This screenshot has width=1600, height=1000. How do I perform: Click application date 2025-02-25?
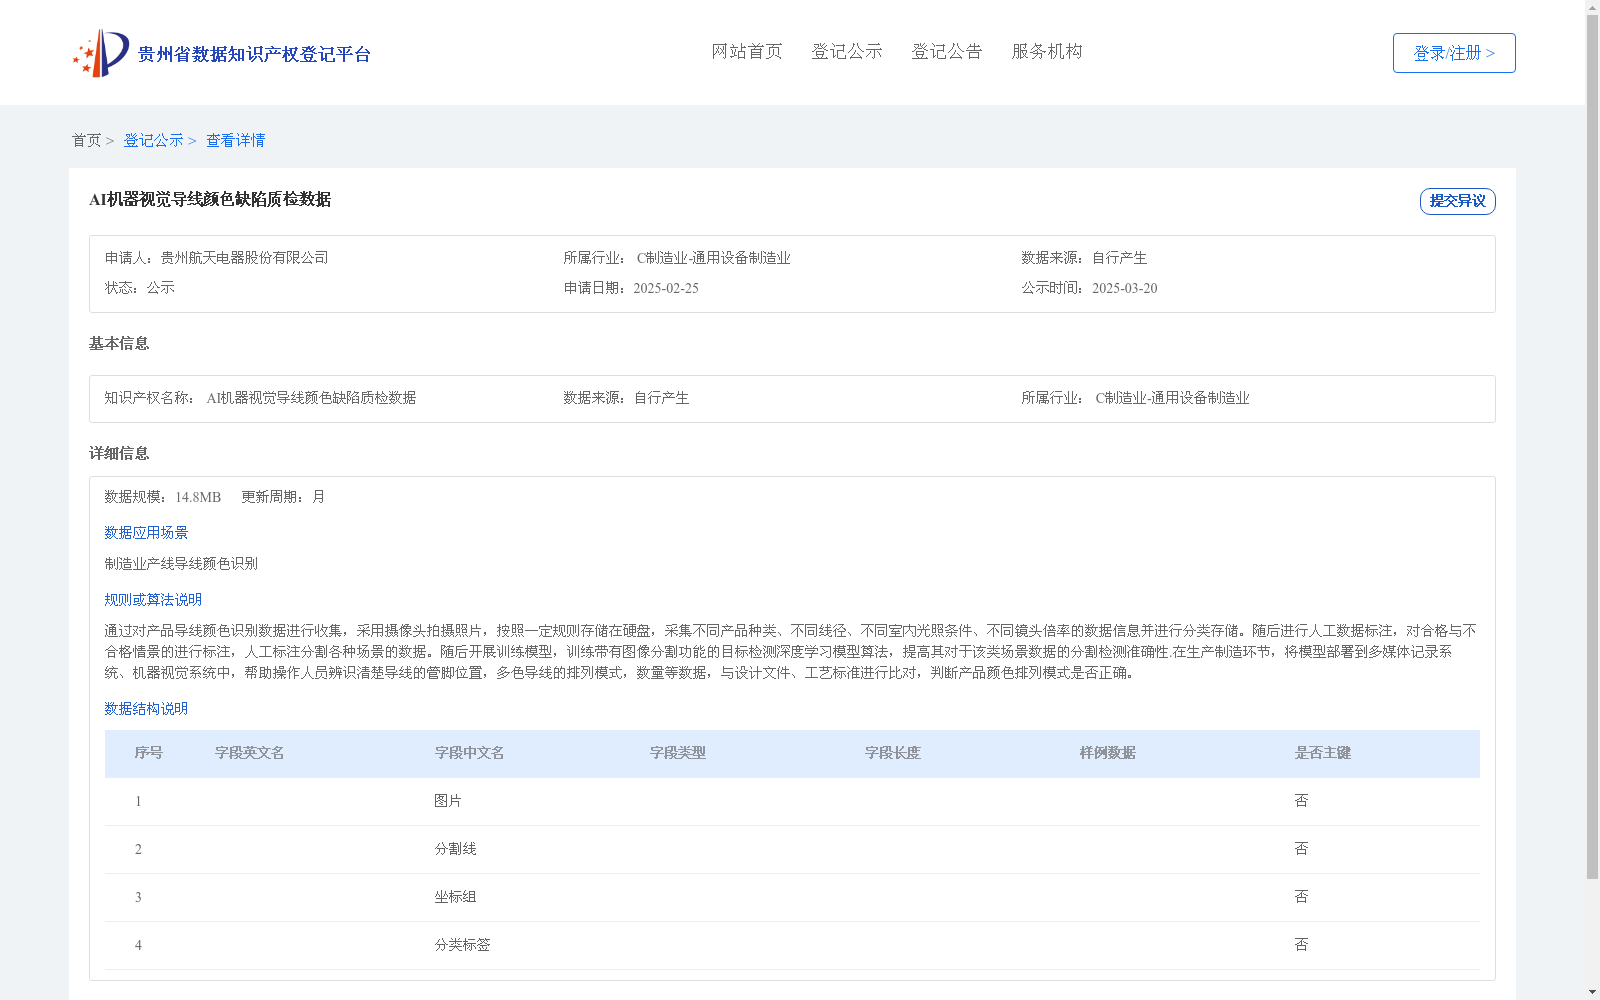[666, 288]
